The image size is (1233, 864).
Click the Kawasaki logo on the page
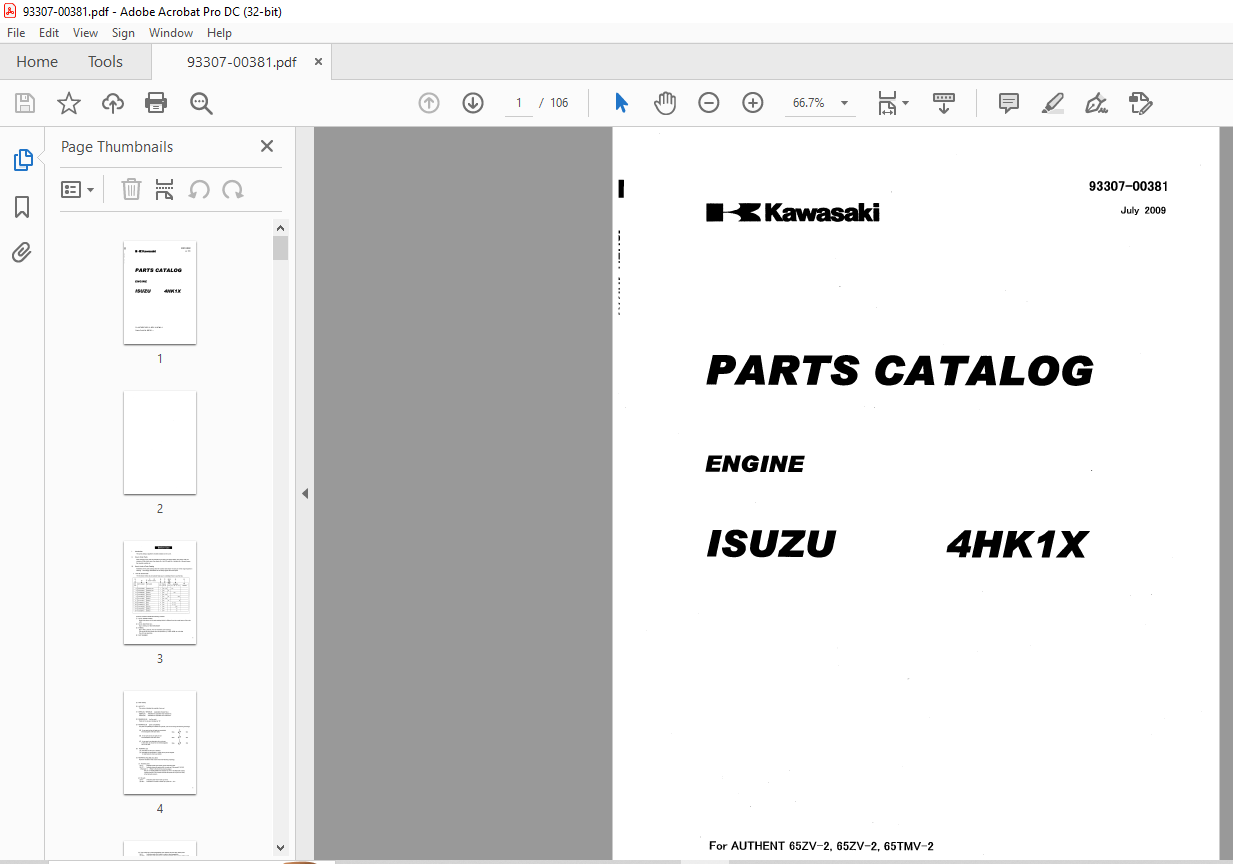(793, 212)
